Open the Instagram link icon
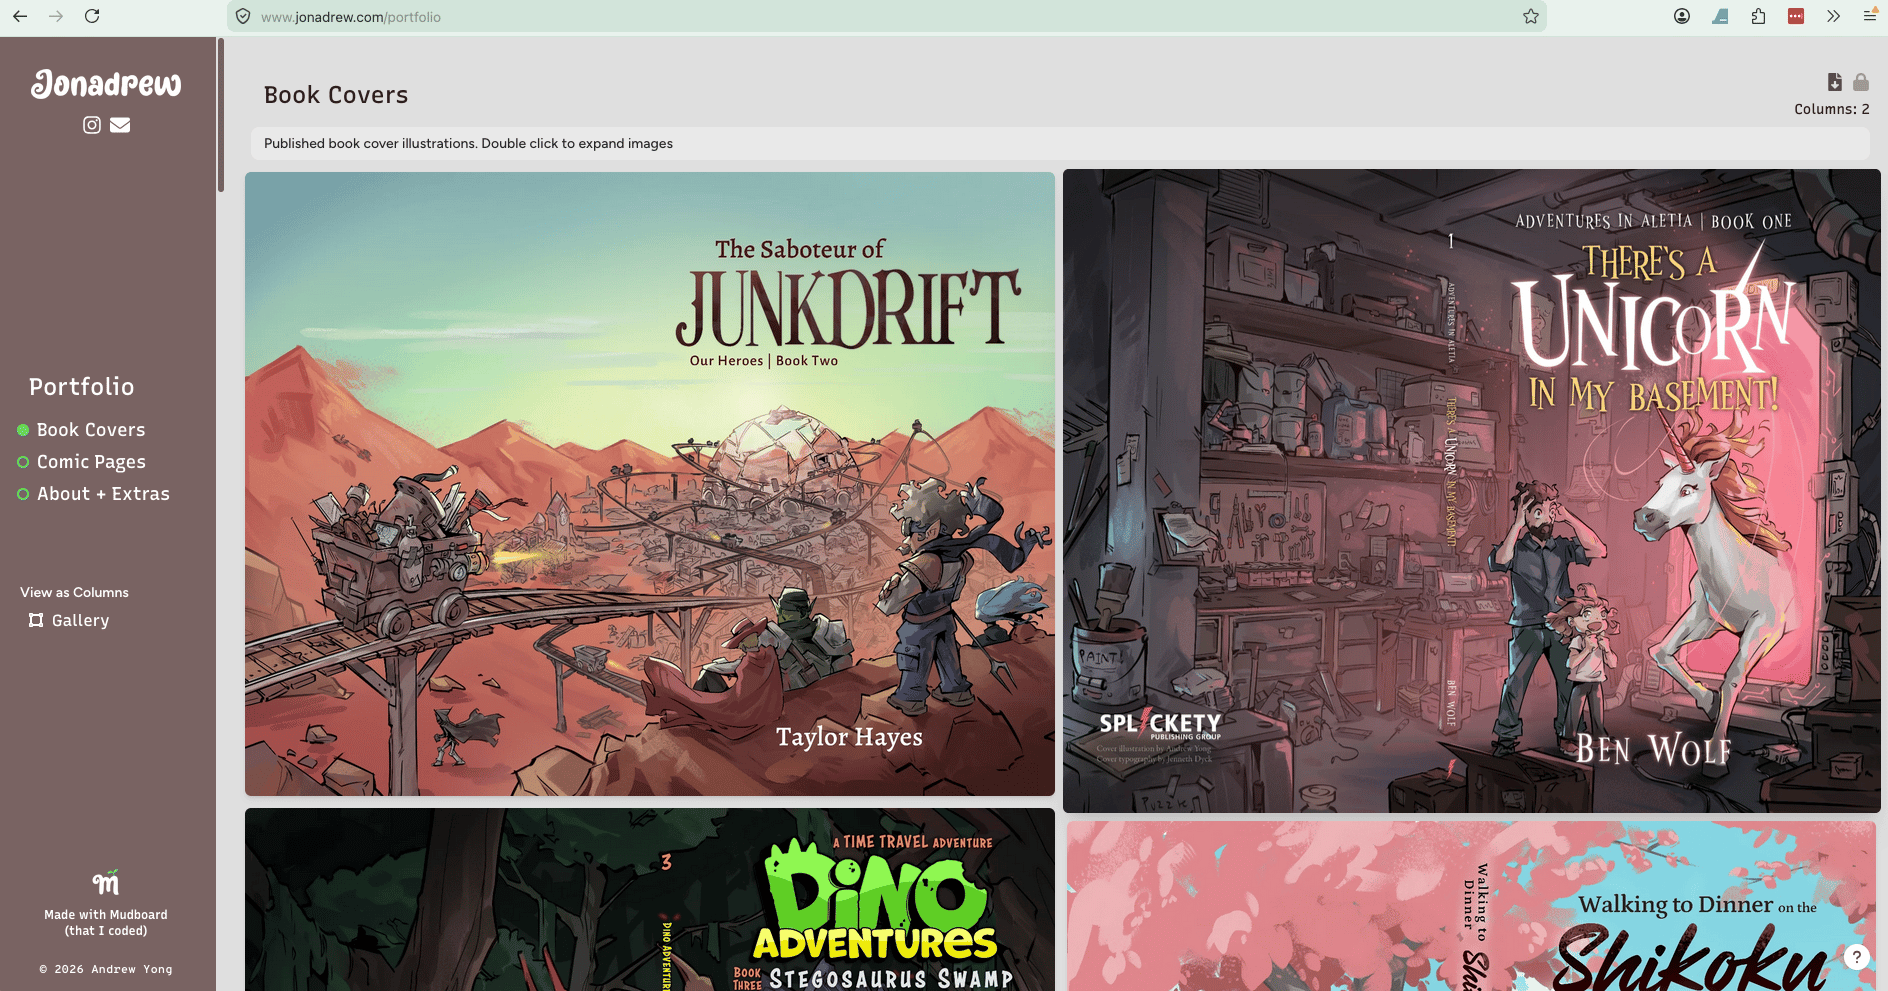This screenshot has width=1888, height=991. pyautogui.click(x=92, y=125)
